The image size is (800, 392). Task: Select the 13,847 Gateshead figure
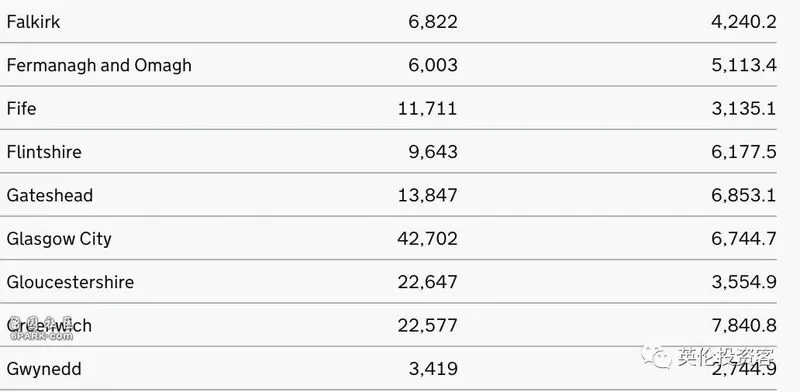(428, 195)
